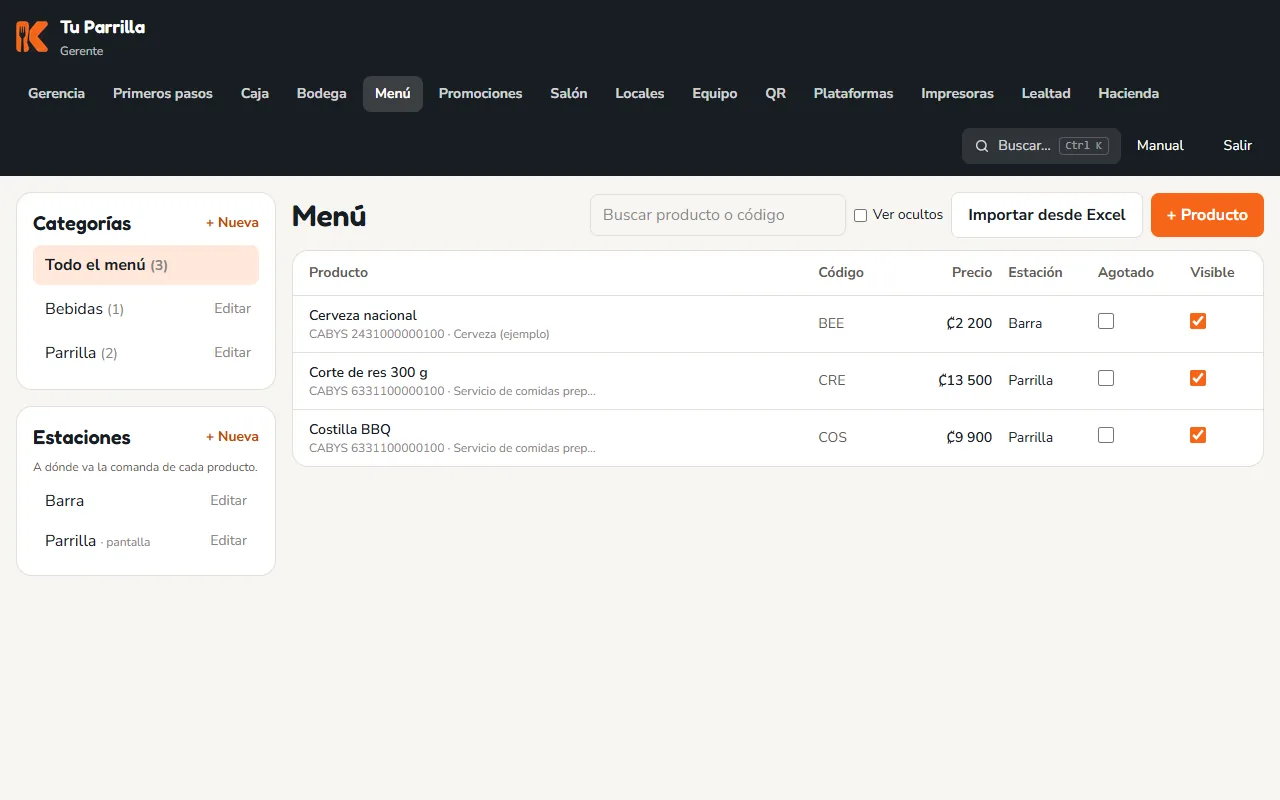Edit the Bebidas category
The height and width of the screenshot is (800, 1280).
point(232,309)
